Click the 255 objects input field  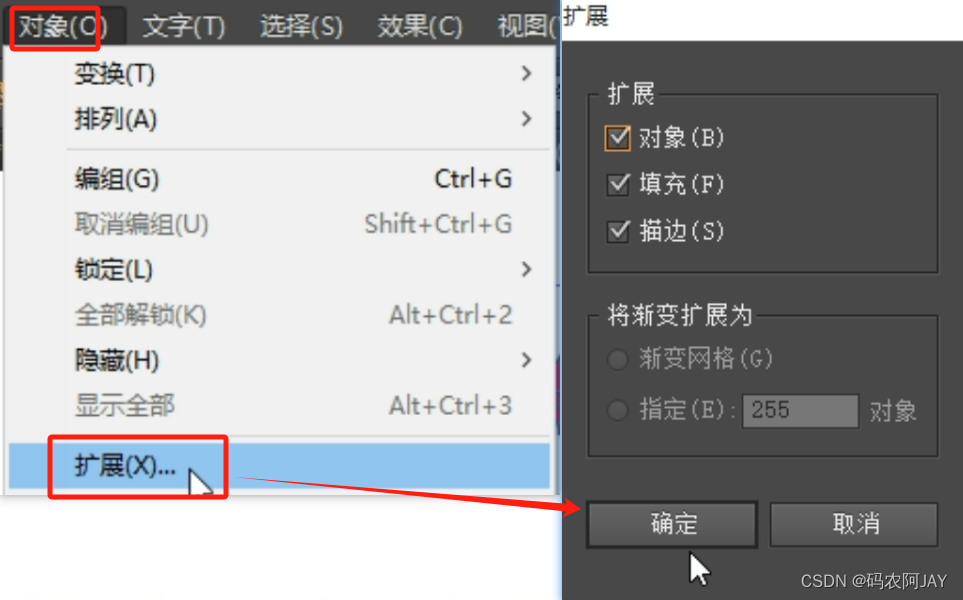pyautogui.click(x=800, y=410)
